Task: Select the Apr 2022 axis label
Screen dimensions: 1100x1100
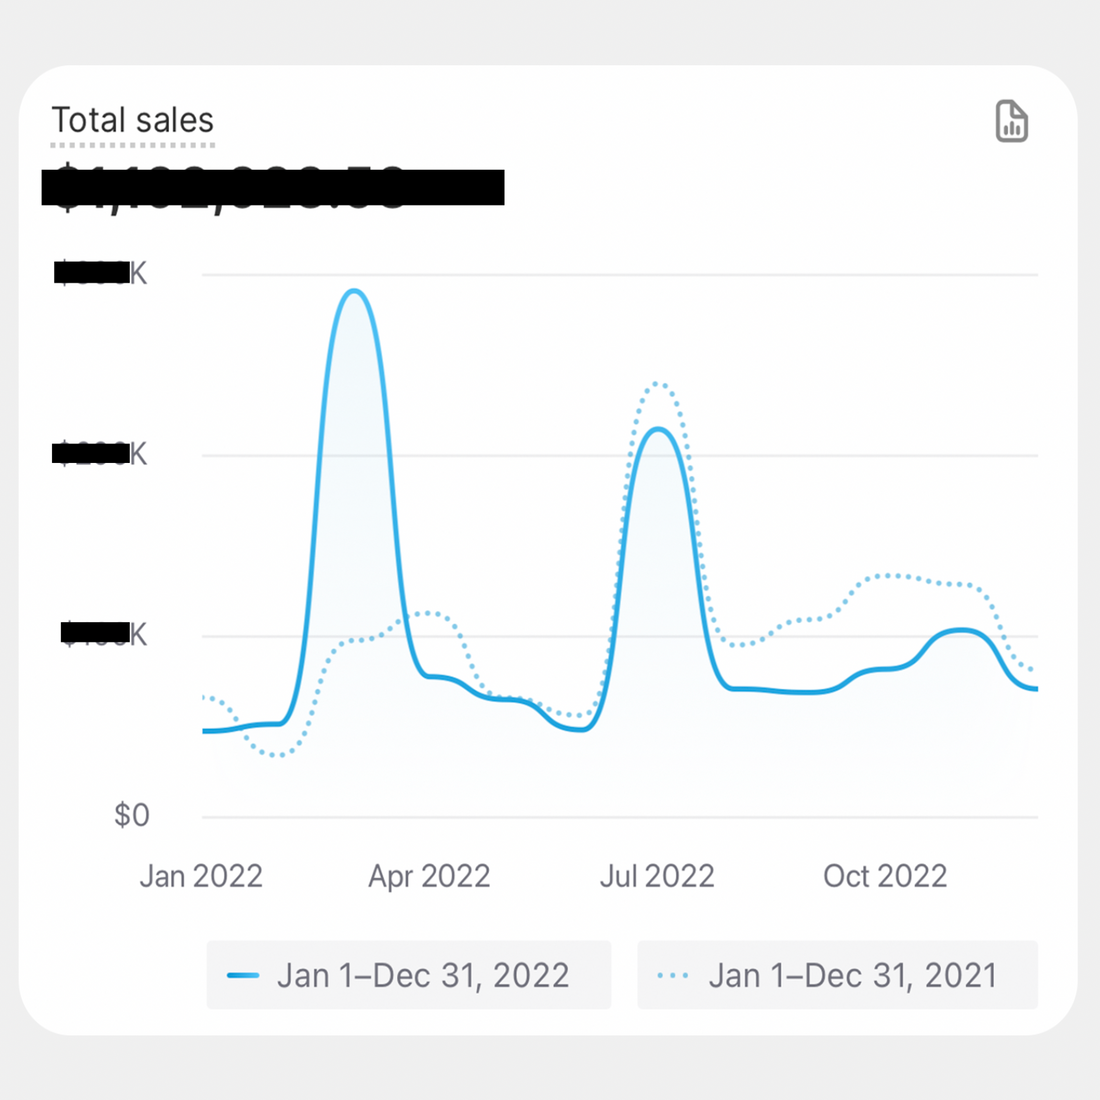Action: (x=429, y=876)
